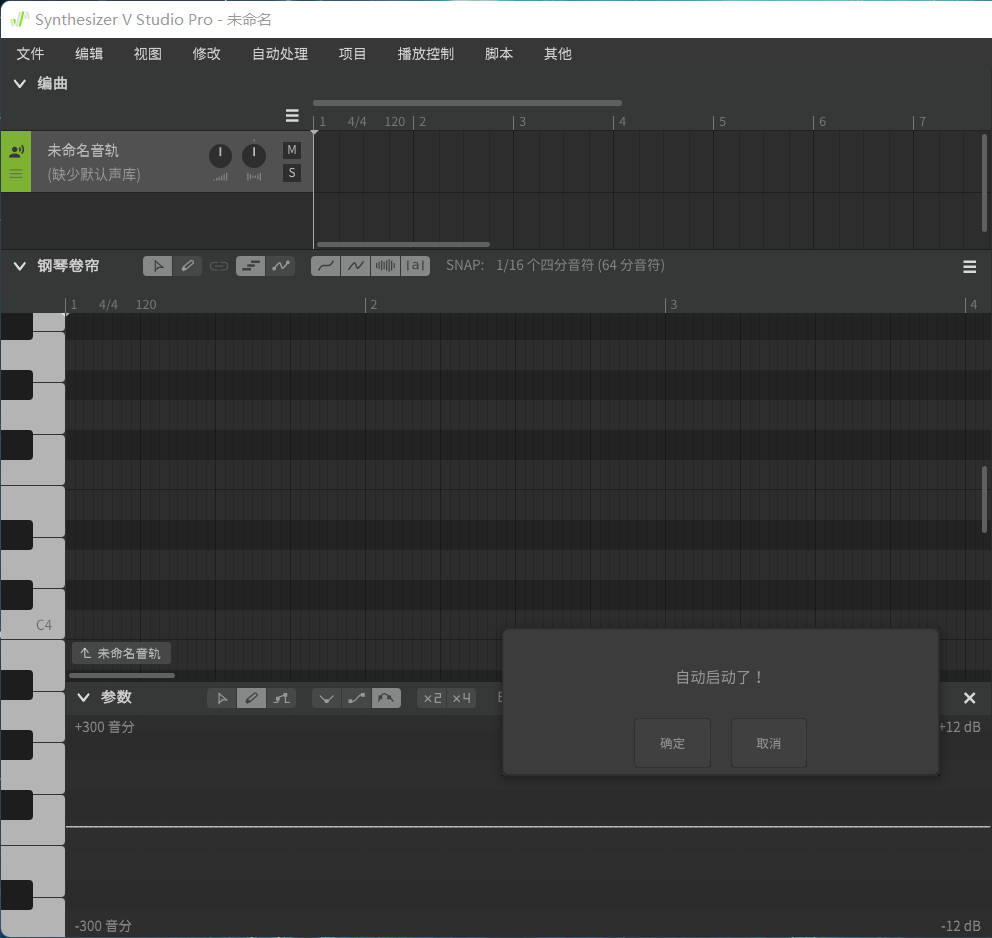
Task: Toggle the pitch deviation zigzag display button
Action: pyautogui.click(x=356, y=266)
